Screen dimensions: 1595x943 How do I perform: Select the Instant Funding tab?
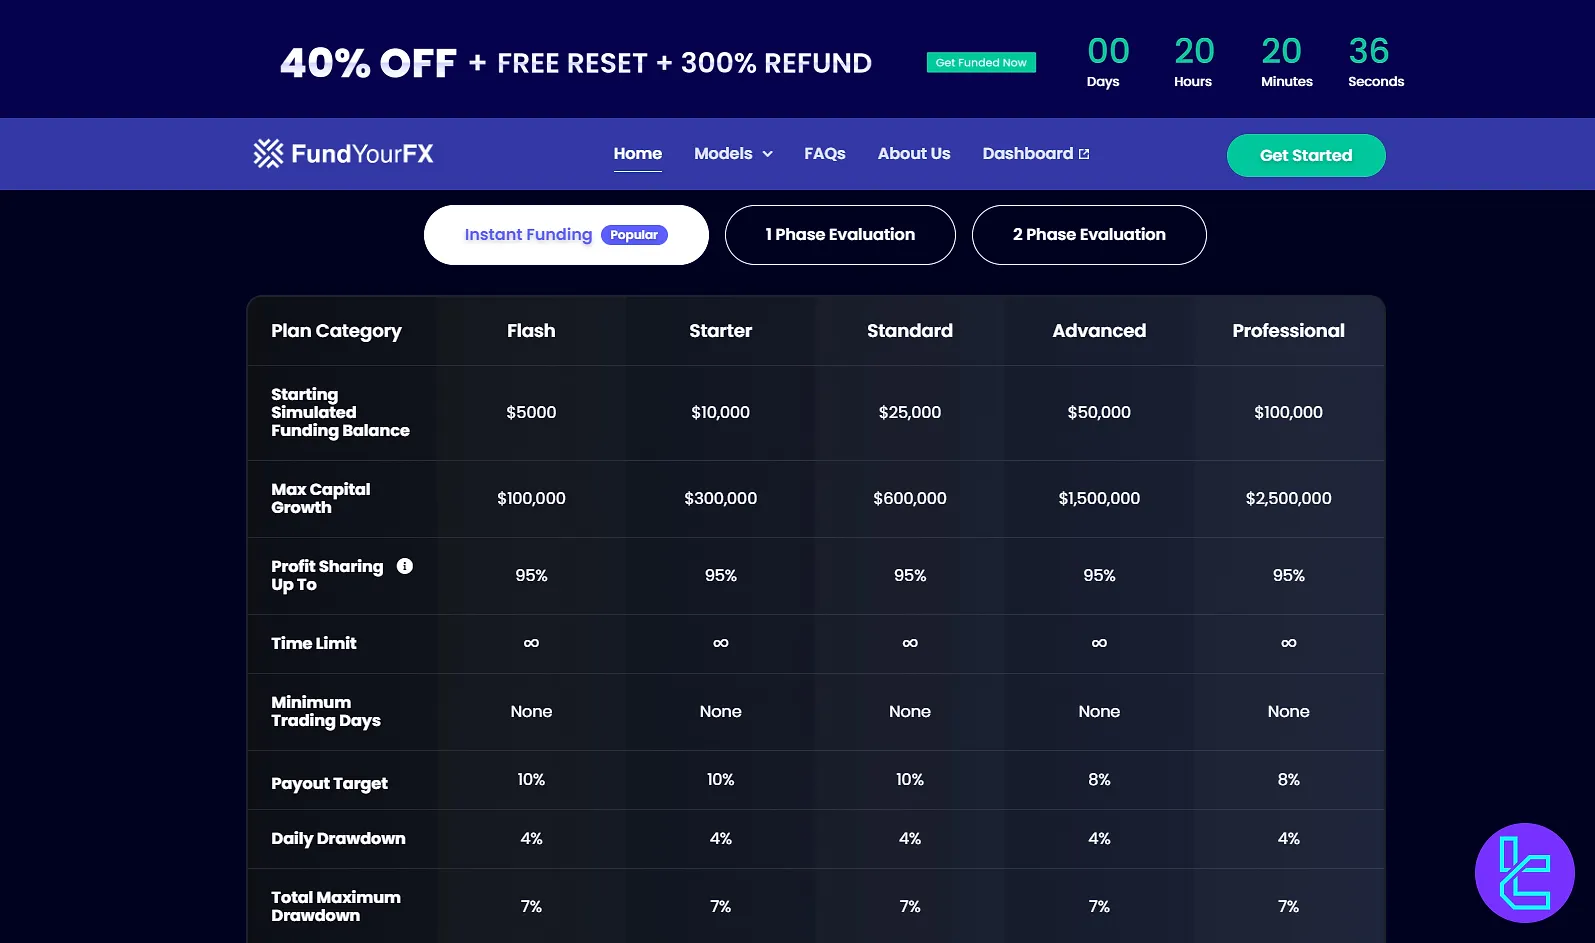[x=528, y=235]
